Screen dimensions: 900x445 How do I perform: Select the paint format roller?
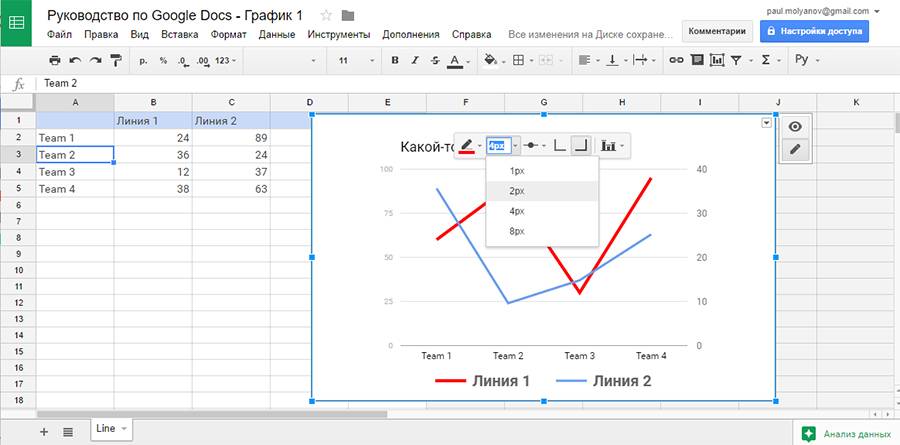click(x=116, y=60)
